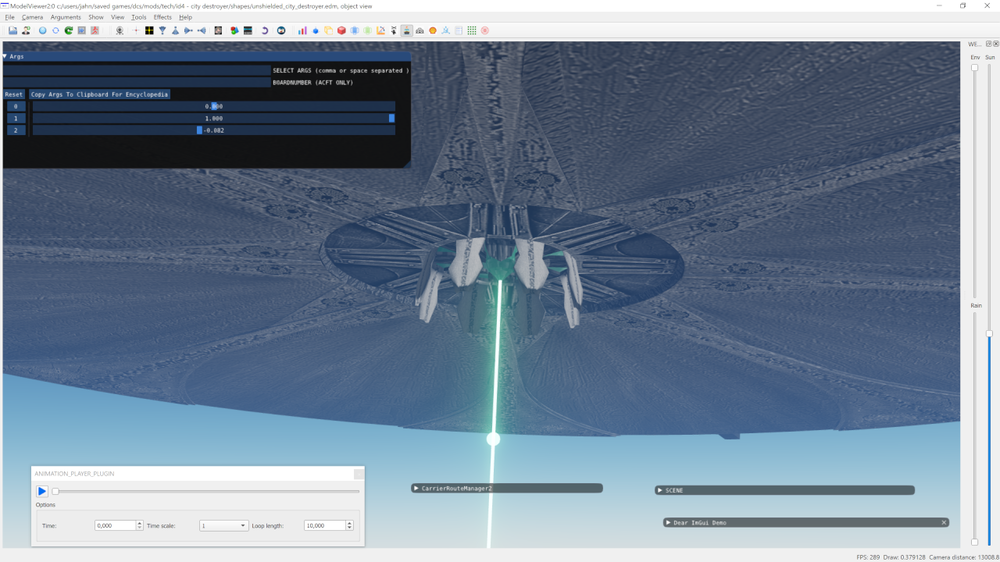Toggle the highlighted ship toolbar icon
Image resolution: width=1000 pixels, height=562 pixels.
(406, 31)
